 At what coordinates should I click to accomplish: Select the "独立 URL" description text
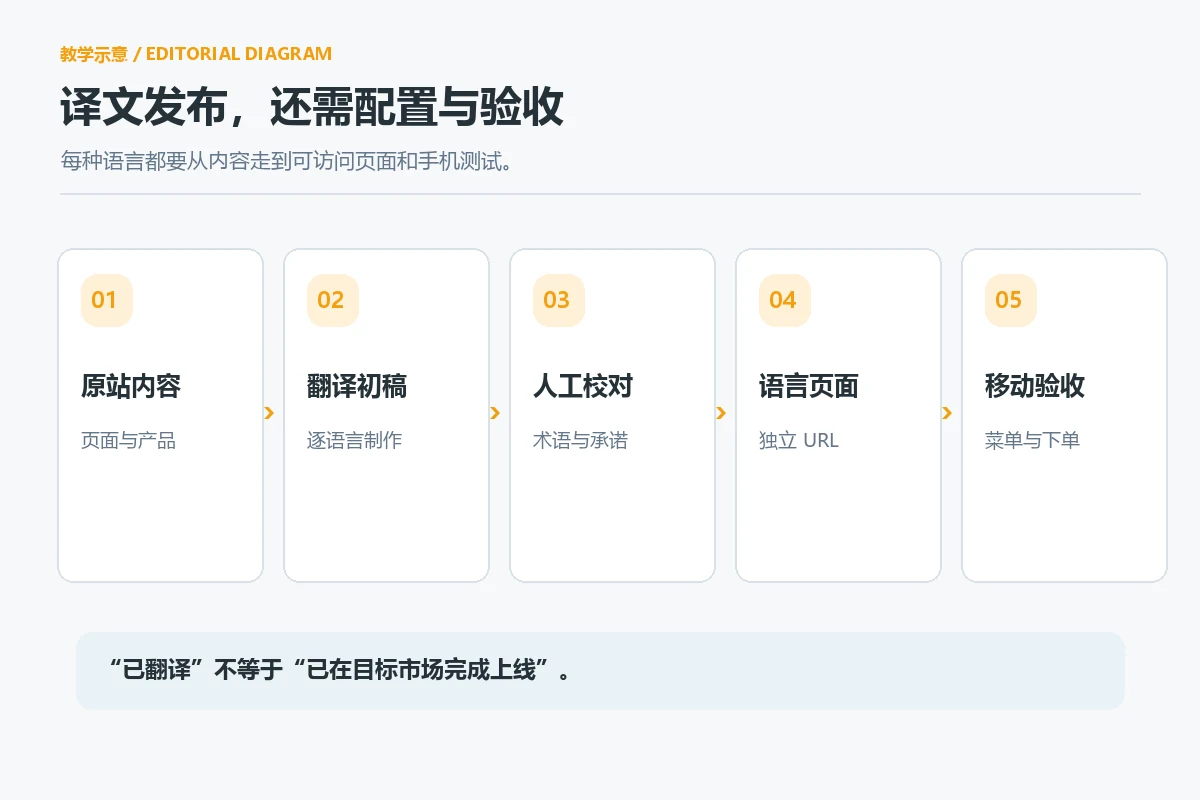click(x=799, y=440)
